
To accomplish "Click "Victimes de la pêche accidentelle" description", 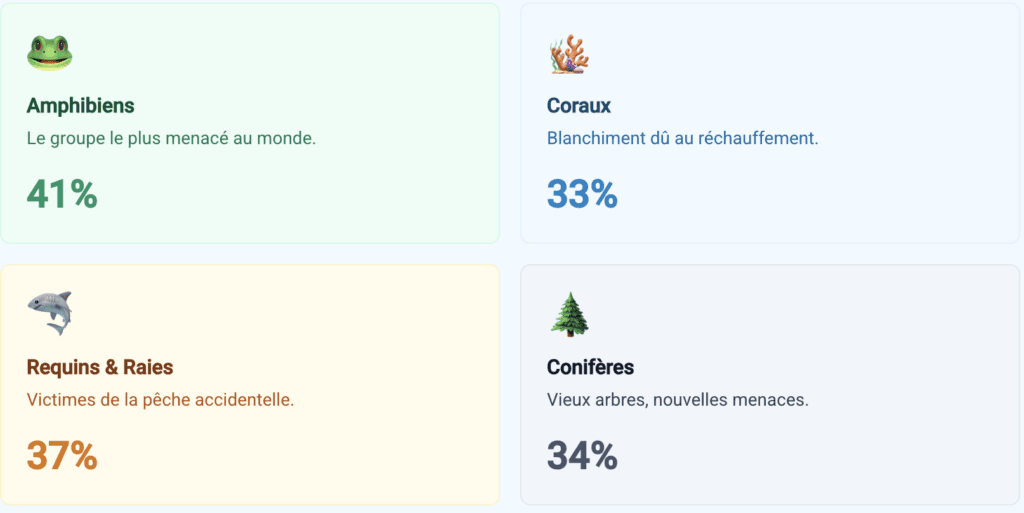I will (160, 400).
